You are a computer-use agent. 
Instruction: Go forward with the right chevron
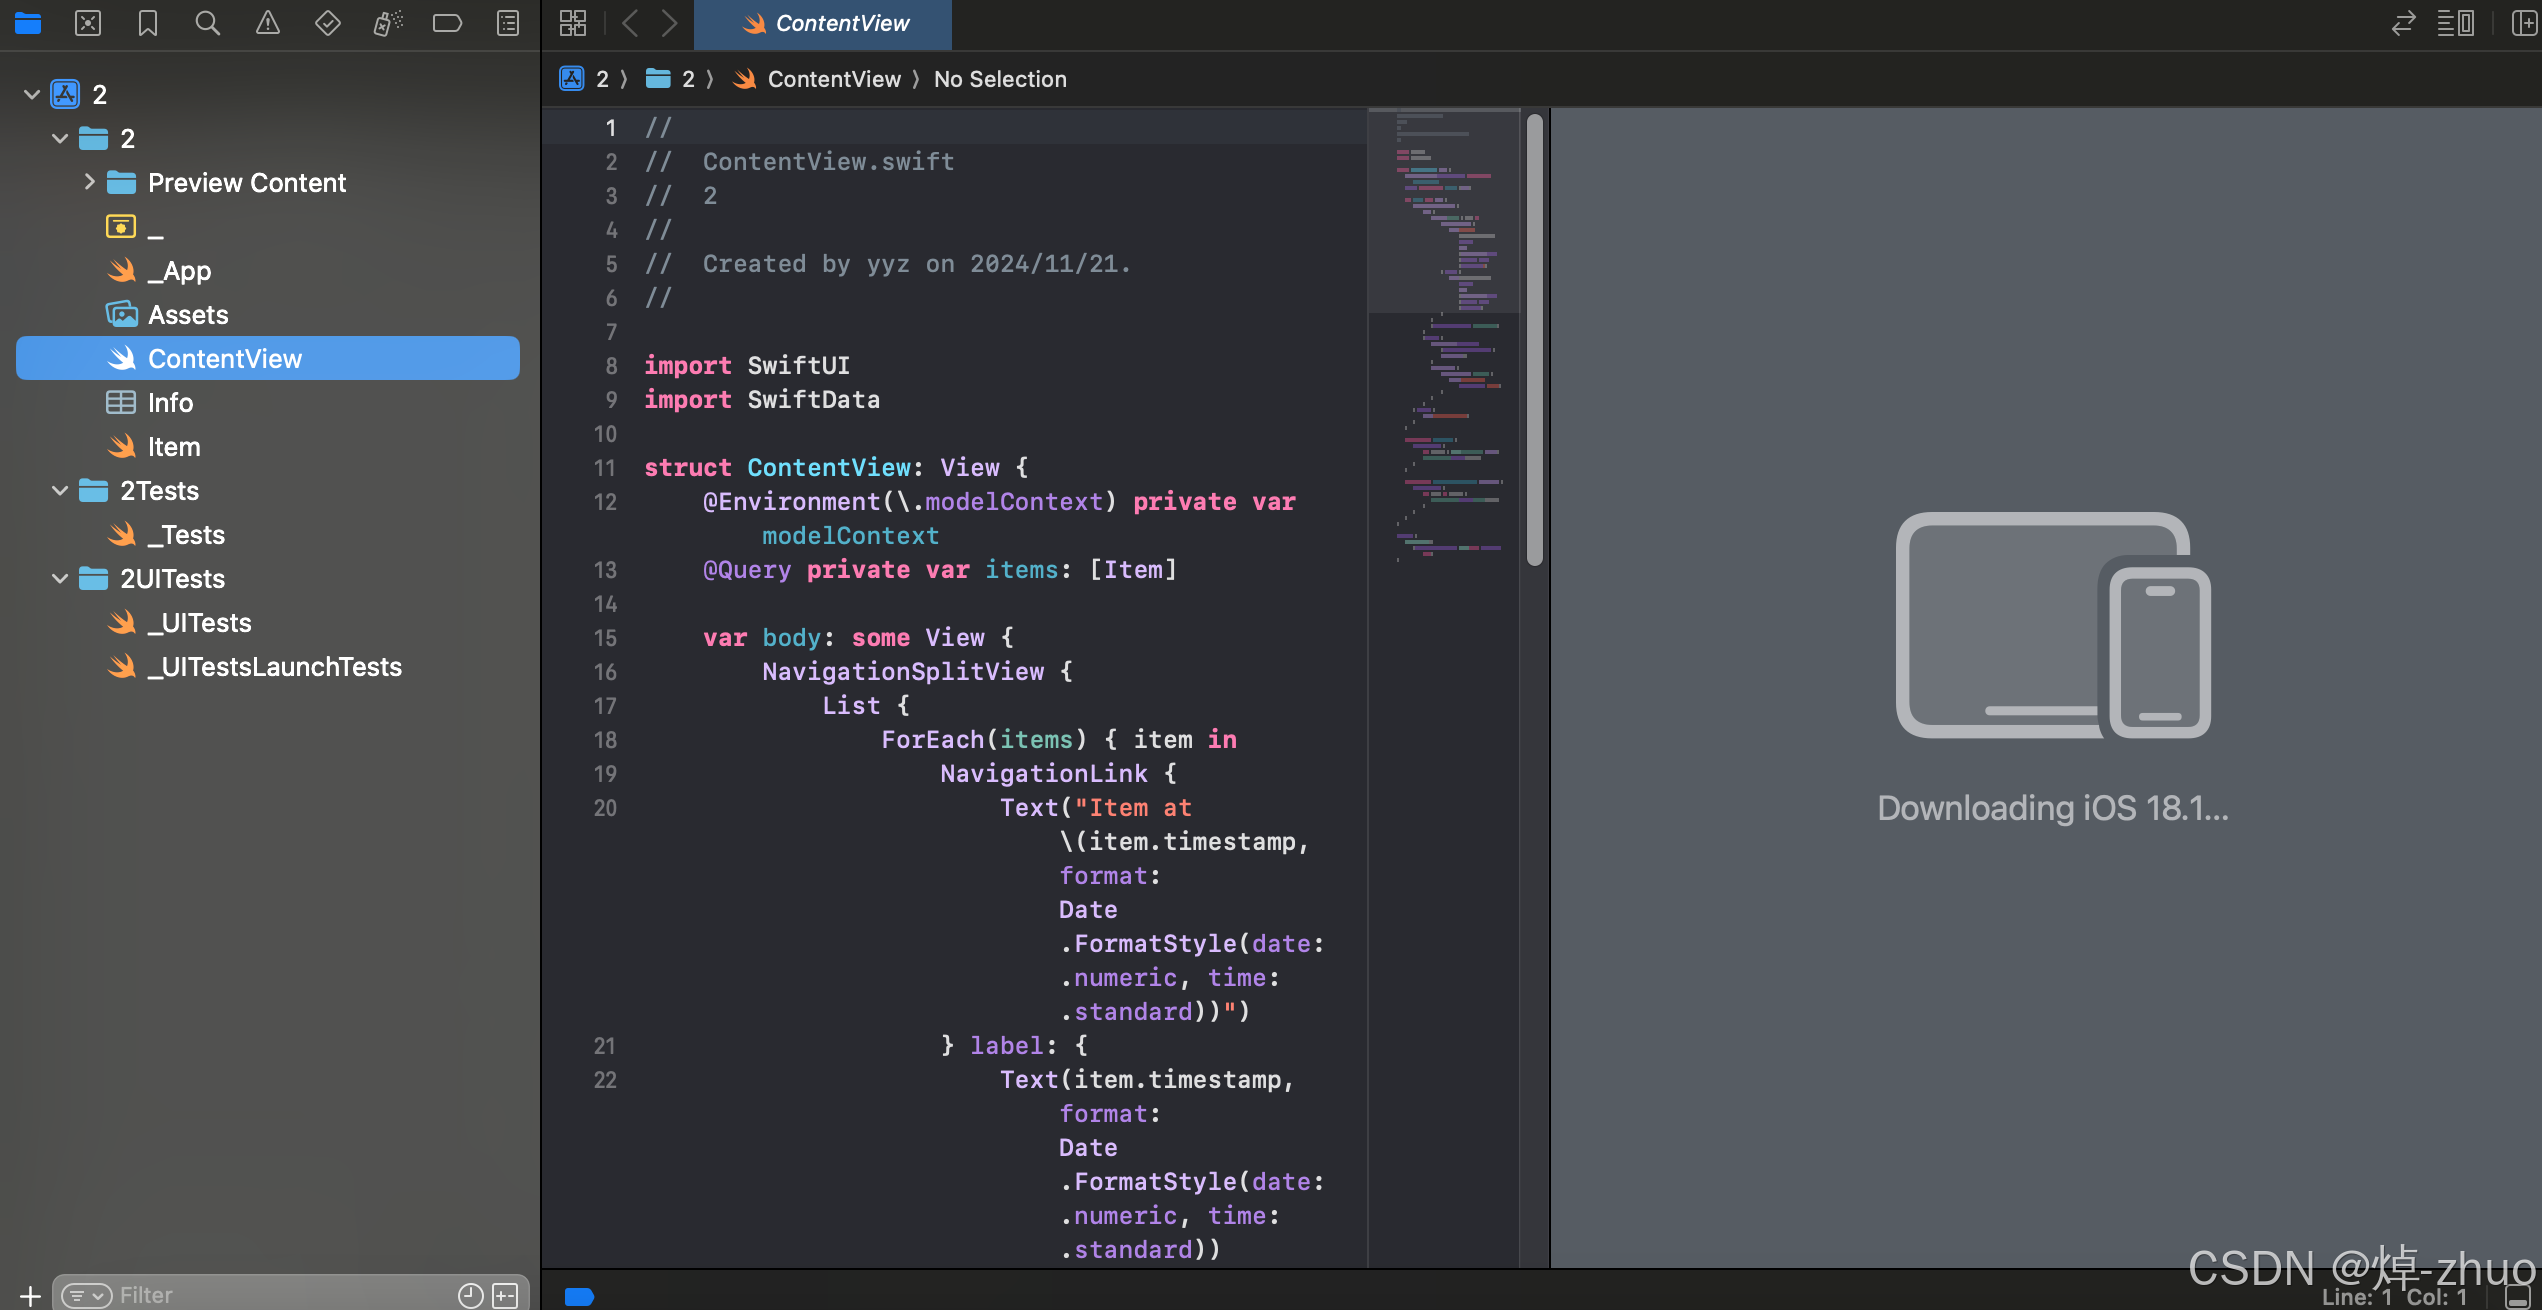(x=669, y=23)
